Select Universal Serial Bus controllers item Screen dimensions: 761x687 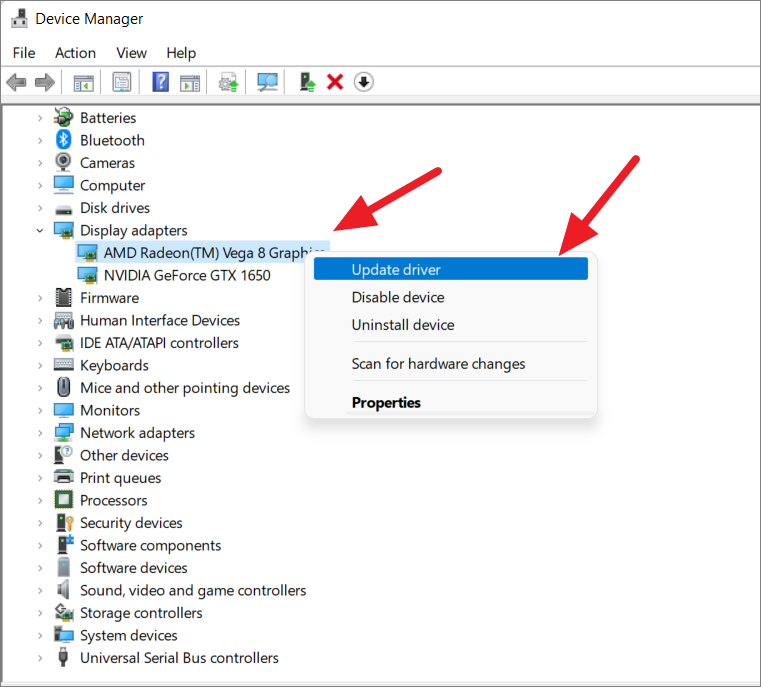tap(179, 657)
